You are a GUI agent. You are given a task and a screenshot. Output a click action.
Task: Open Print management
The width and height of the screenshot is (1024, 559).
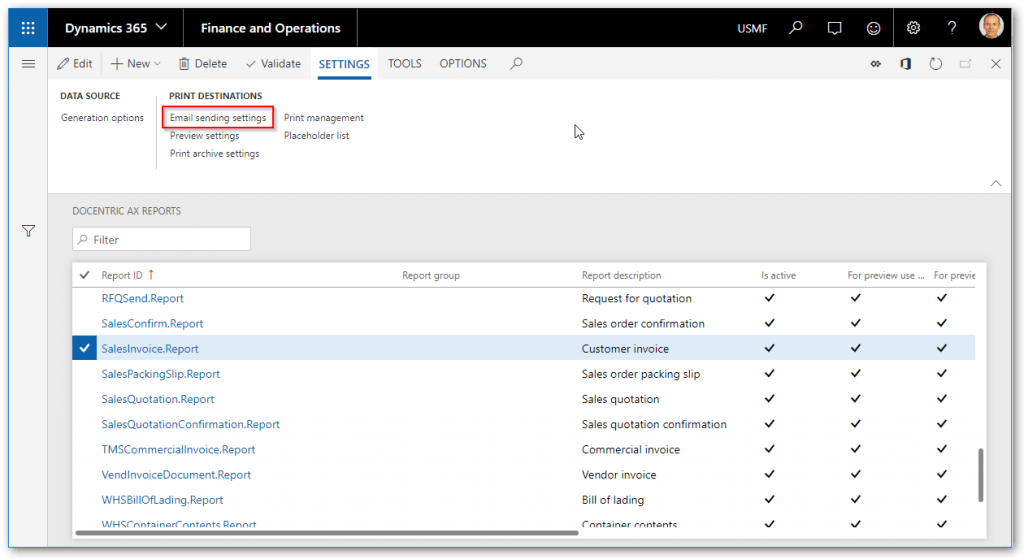(x=323, y=118)
